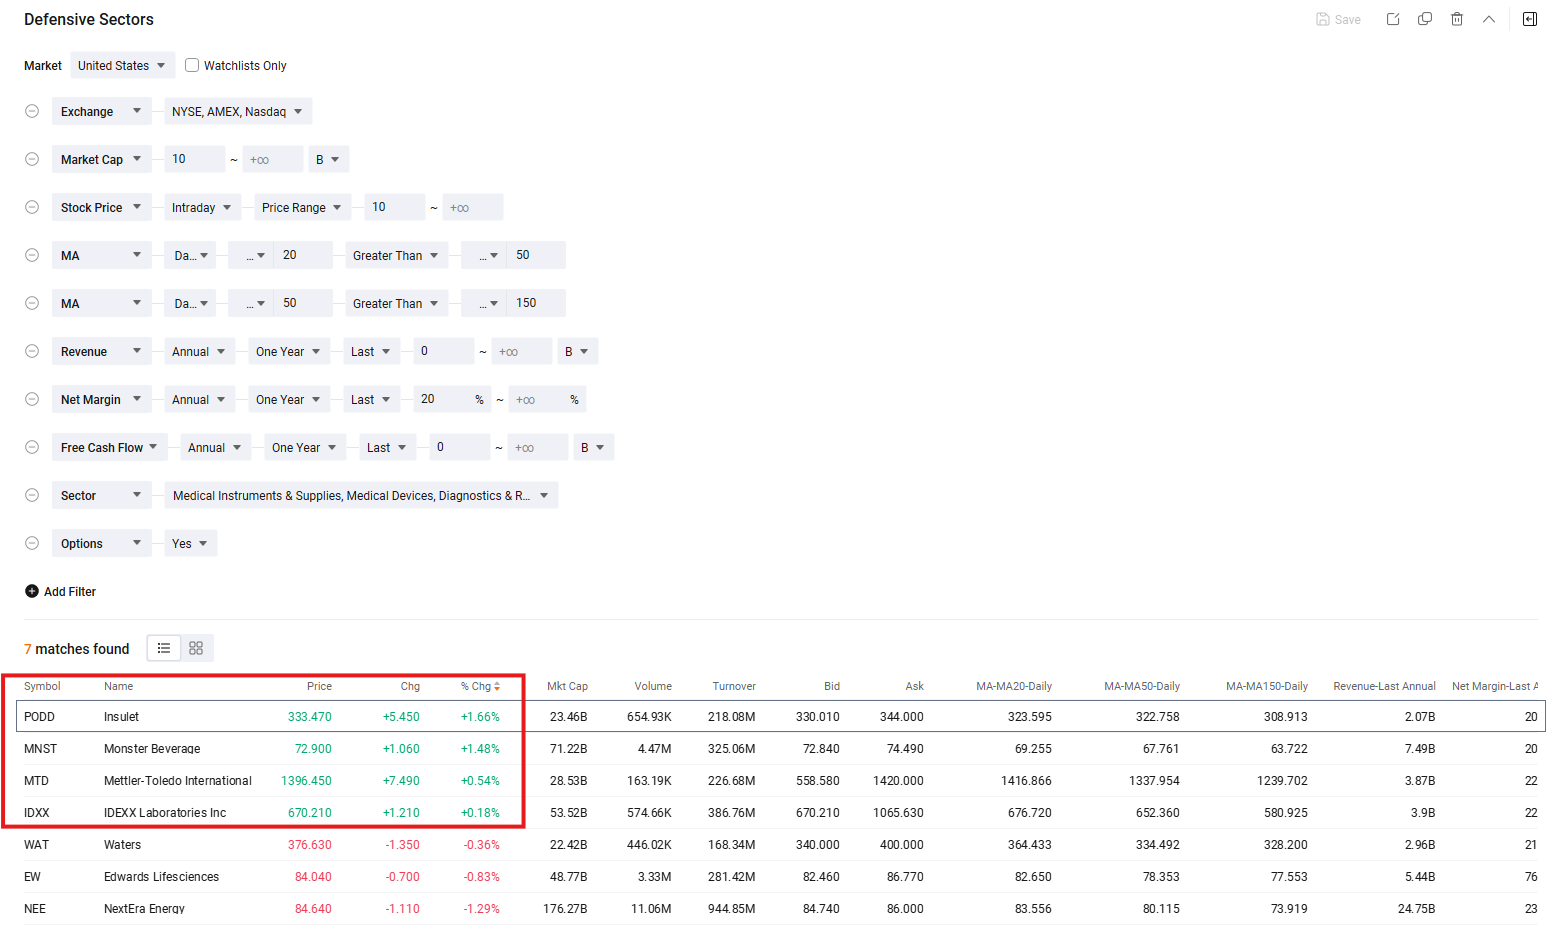Select the PODD Insulet row
The image size is (1549, 938).
click(781, 716)
